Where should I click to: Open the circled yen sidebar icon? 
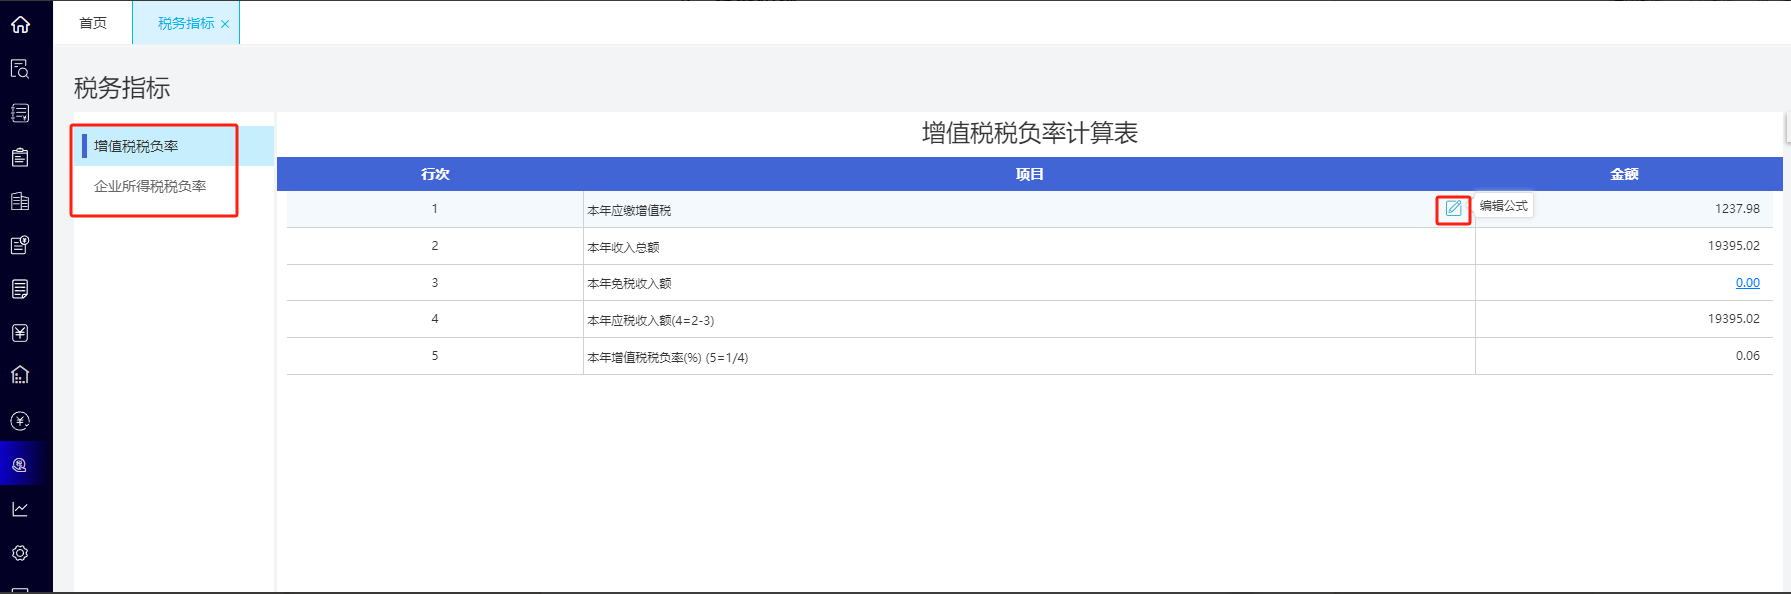point(20,421)
